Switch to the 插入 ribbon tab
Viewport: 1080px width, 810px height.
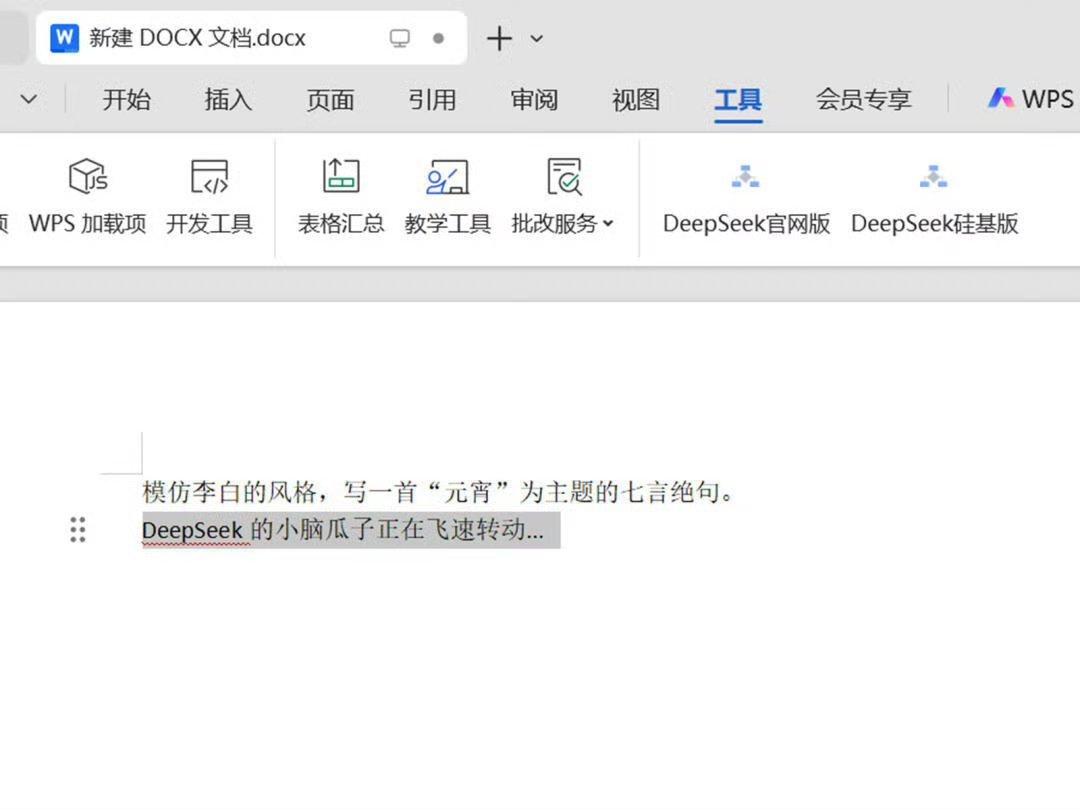click(229, 100)
